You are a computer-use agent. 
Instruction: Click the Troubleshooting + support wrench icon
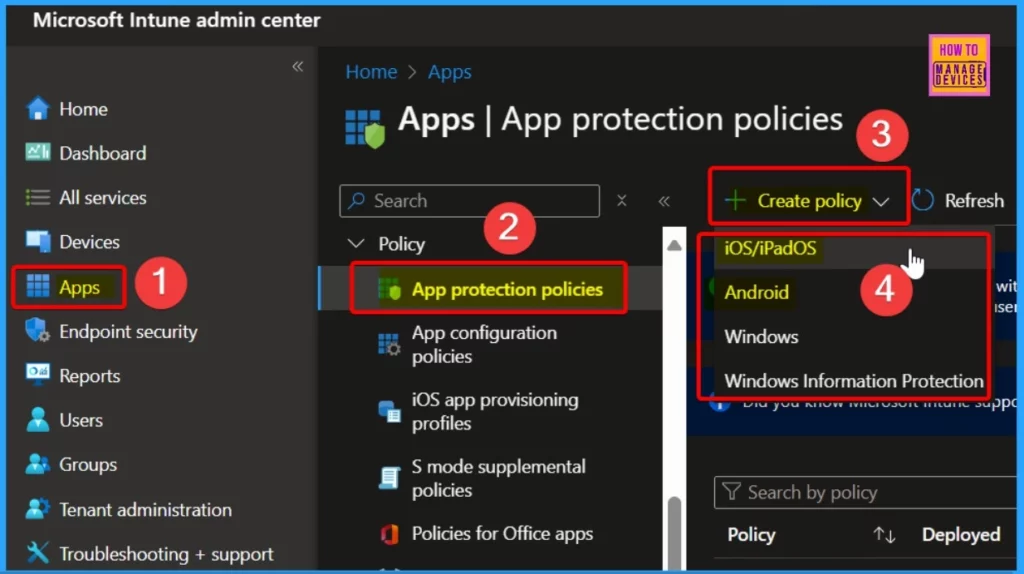38,553
